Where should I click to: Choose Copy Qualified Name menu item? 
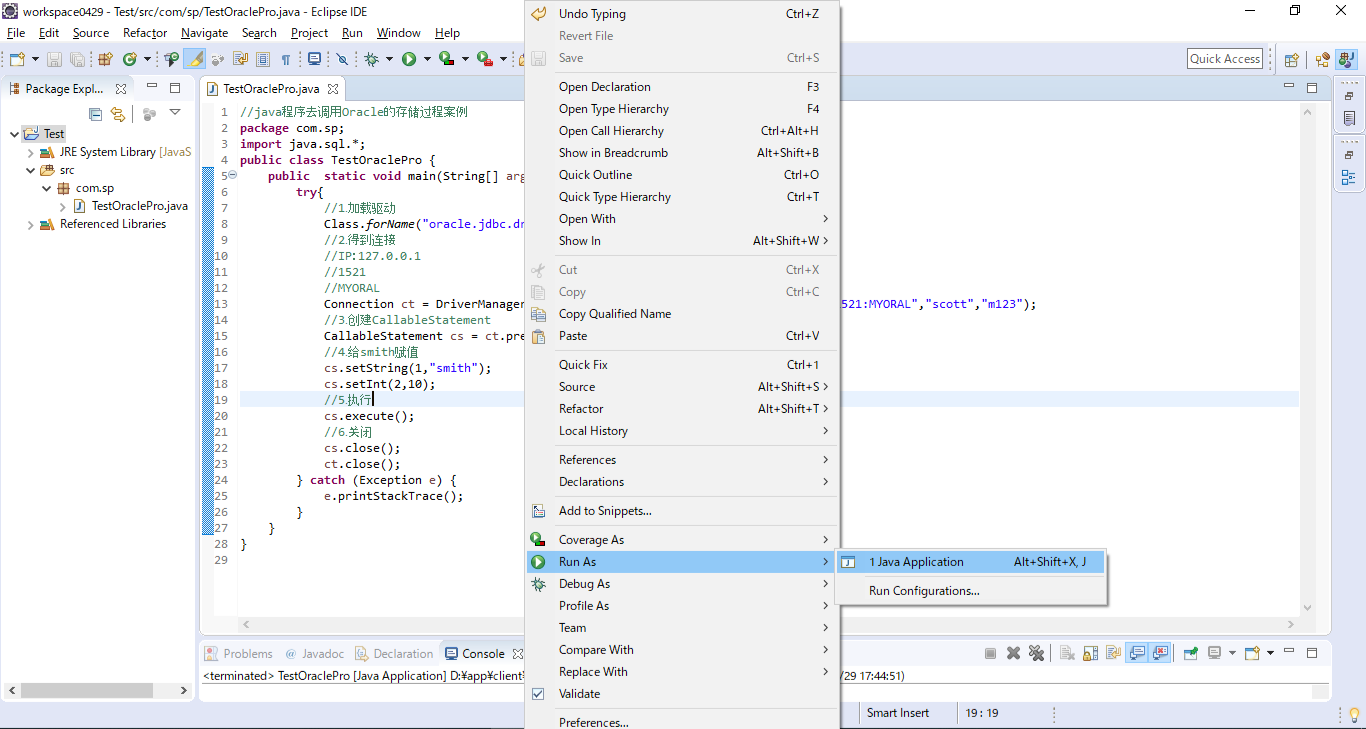pyautogui.click(x=682, y=314)
